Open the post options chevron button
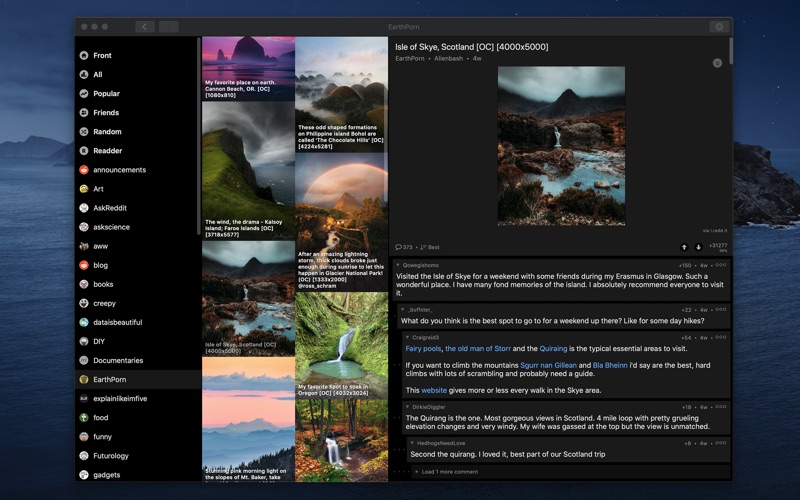Screen dimensions: 800x500 (x=717, y=63)
